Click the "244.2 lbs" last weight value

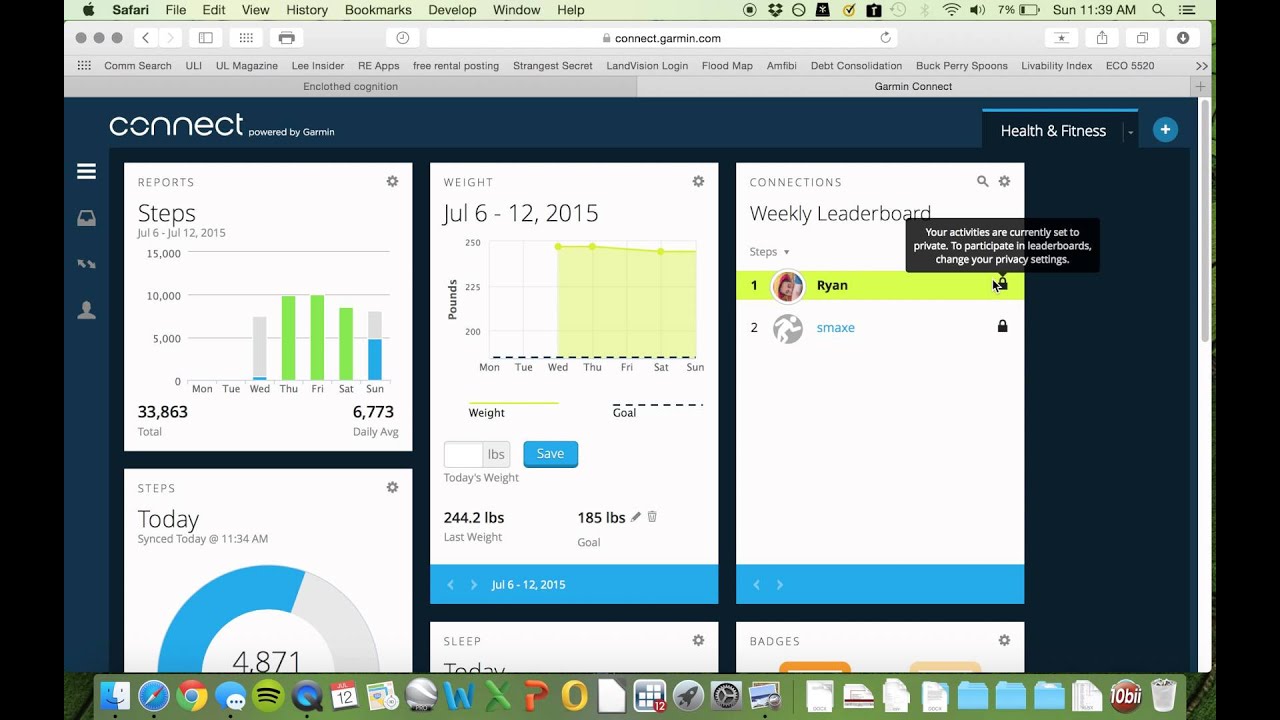pos(474,518)
